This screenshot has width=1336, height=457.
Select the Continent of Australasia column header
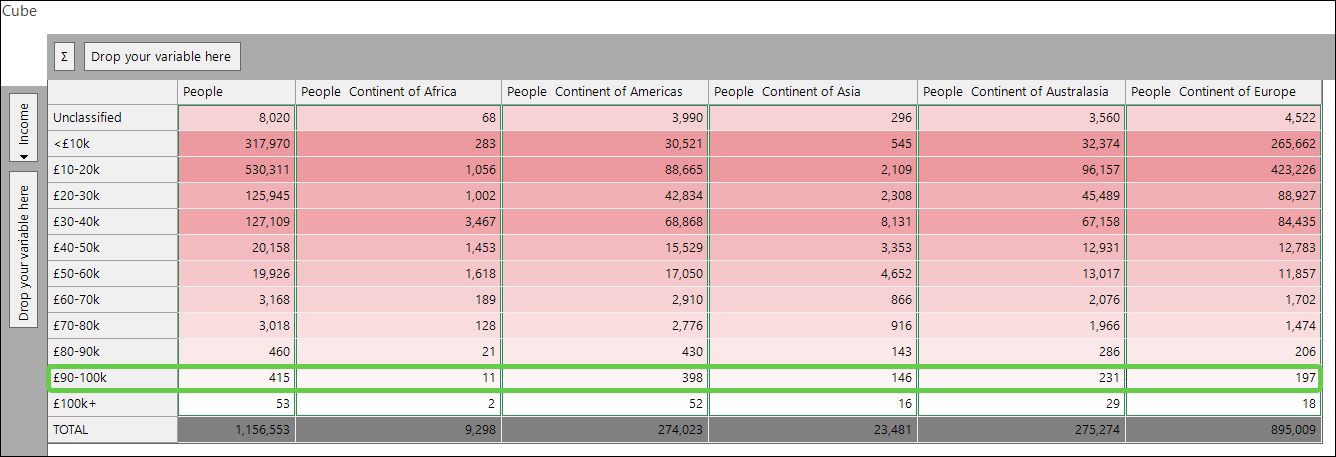tap(1021, 91)
